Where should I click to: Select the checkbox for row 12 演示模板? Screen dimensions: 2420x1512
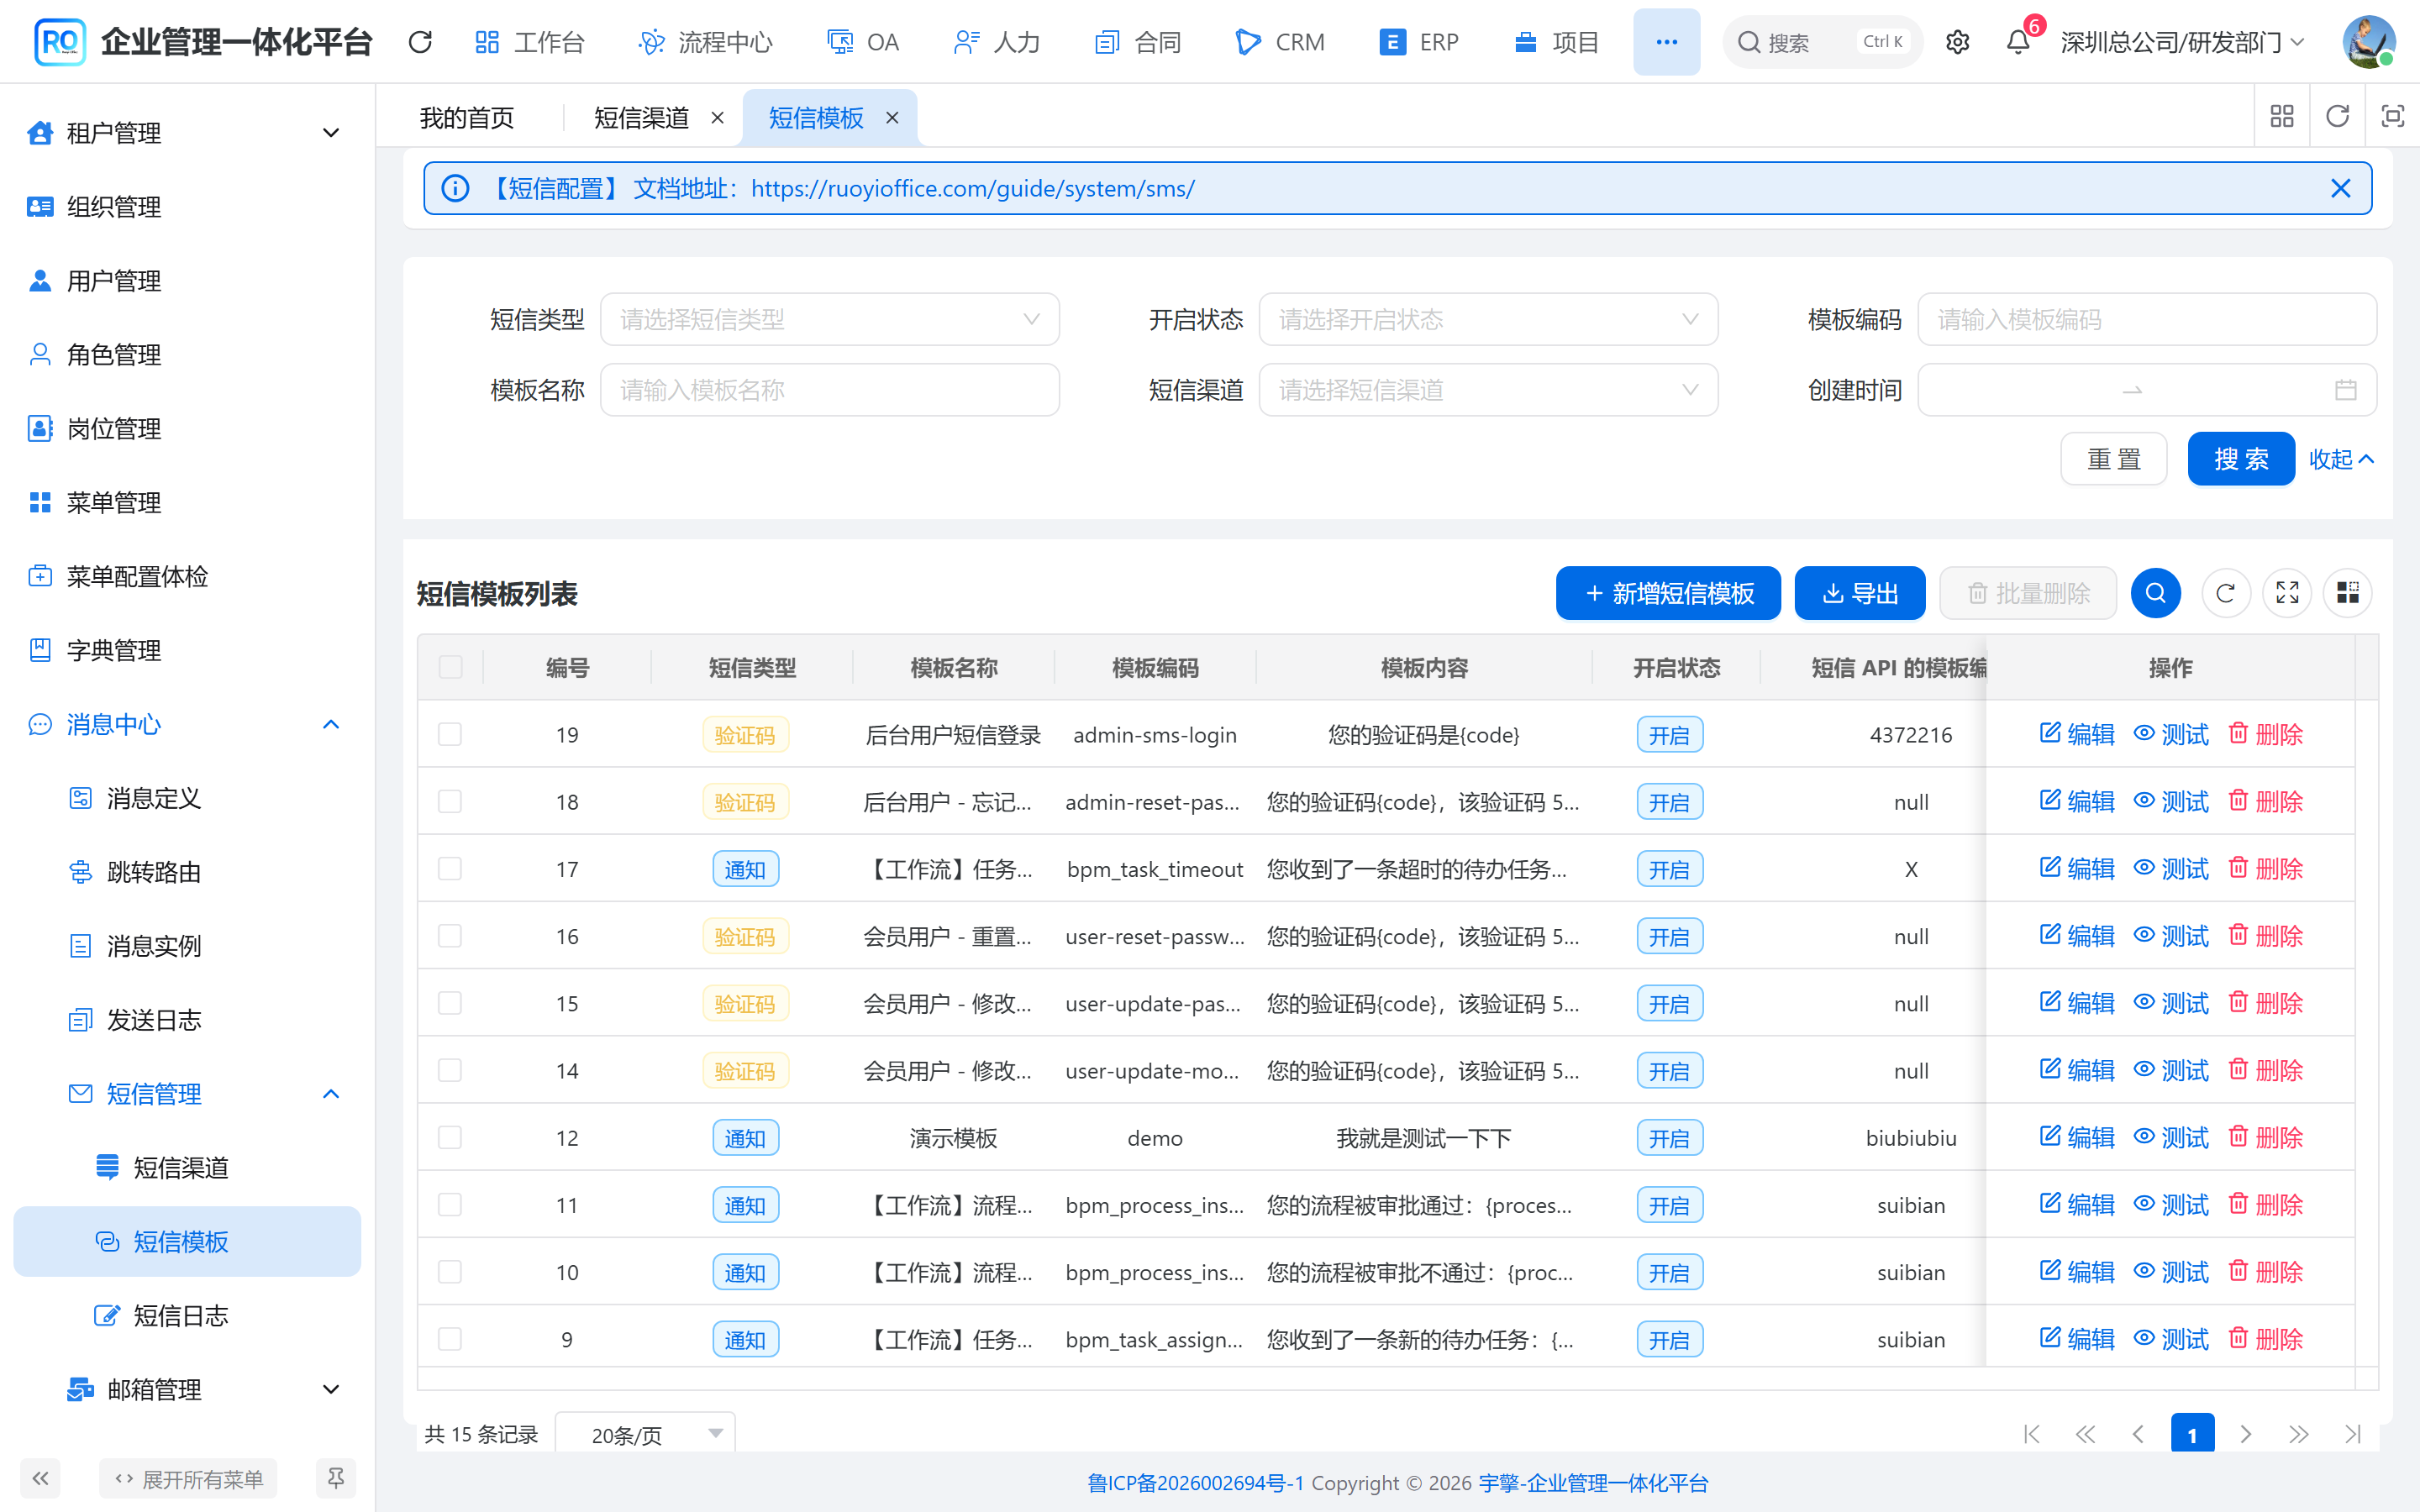point(450,1137)
